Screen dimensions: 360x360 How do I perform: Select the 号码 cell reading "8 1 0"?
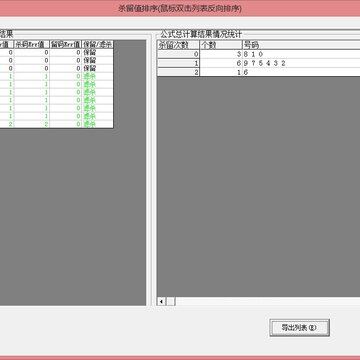301,54
